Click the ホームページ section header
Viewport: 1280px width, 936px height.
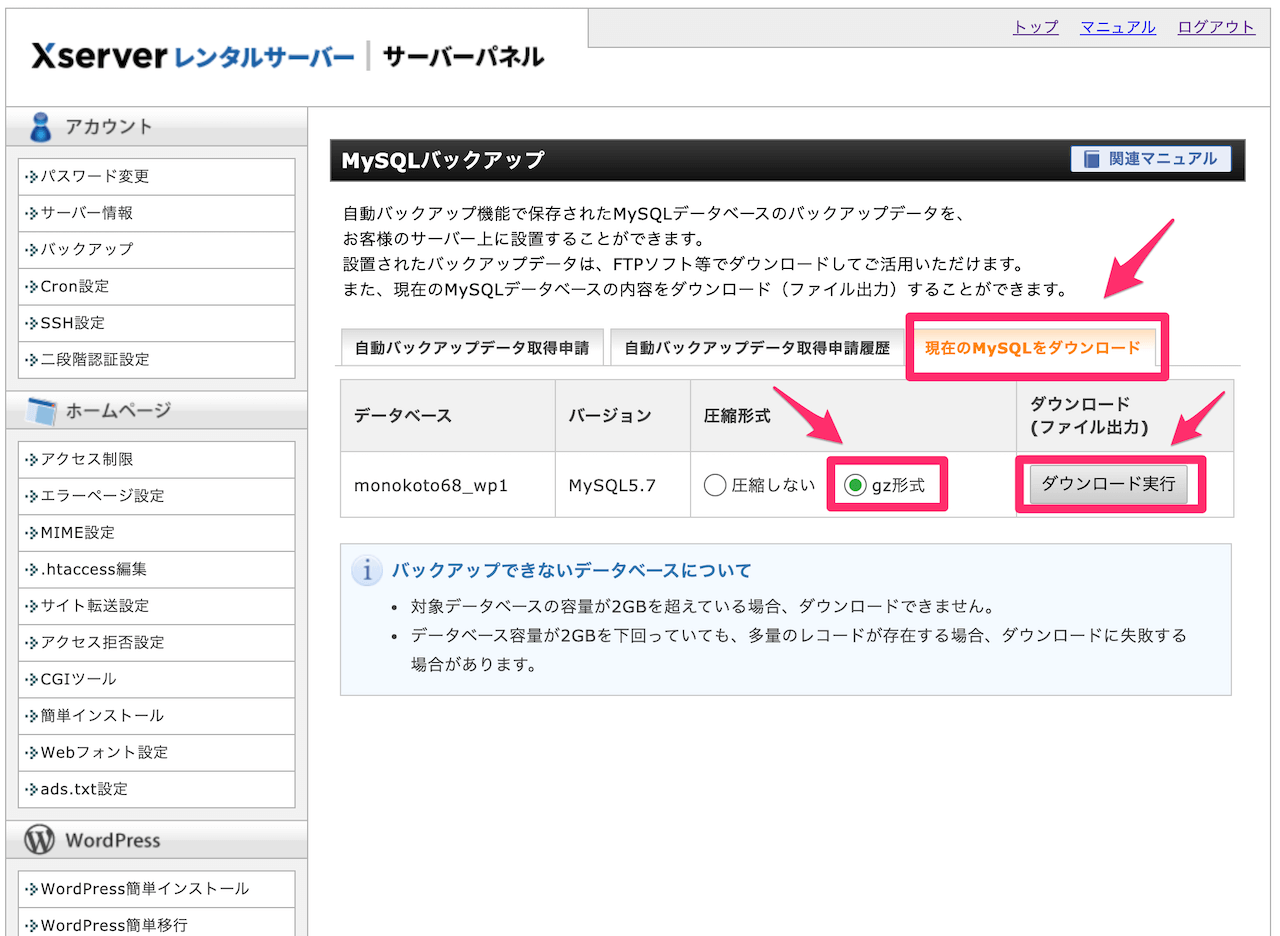tap(157, 410)
